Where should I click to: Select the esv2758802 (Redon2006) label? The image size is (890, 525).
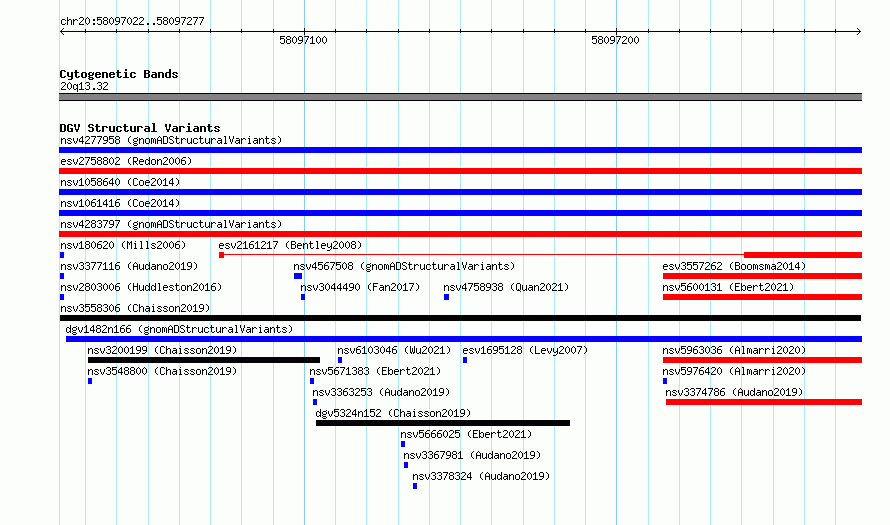(x=126, y=161)
